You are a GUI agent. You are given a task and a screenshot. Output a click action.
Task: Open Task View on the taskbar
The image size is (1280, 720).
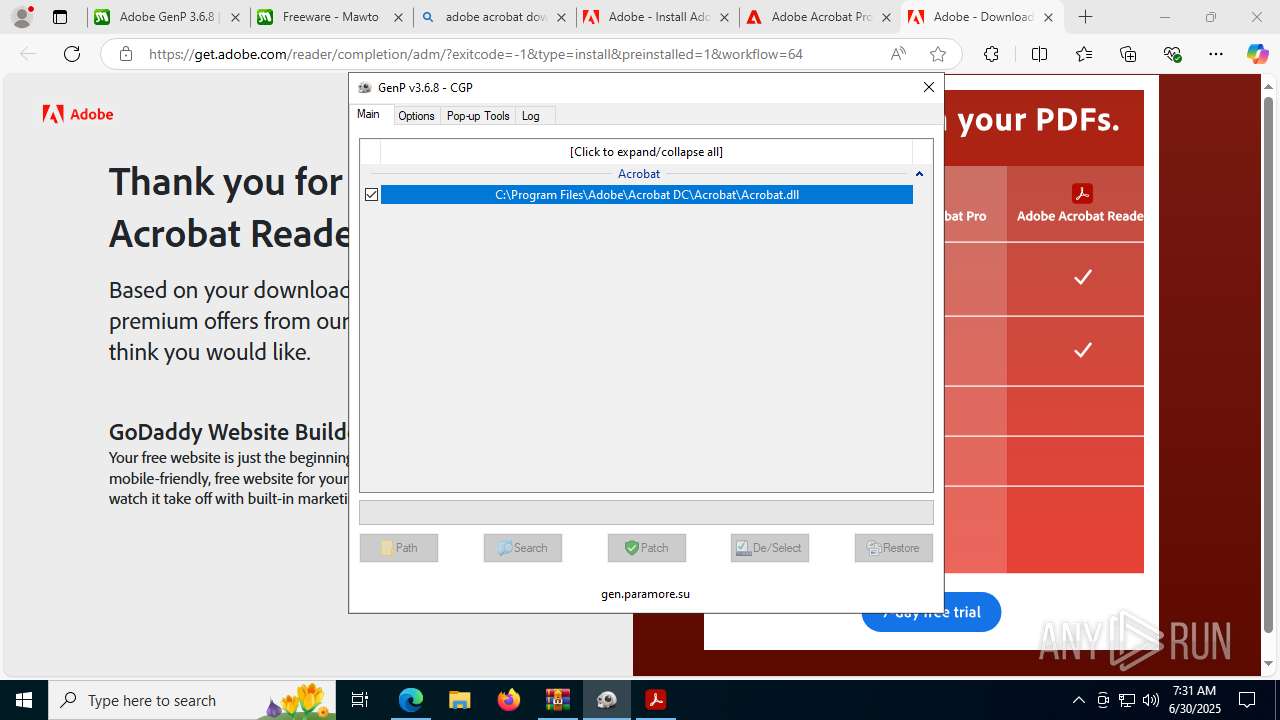[x=361, y=700]
